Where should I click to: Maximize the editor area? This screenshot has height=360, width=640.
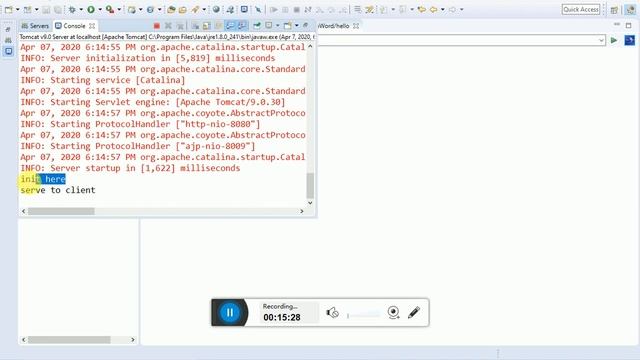[x=629, y=25]
